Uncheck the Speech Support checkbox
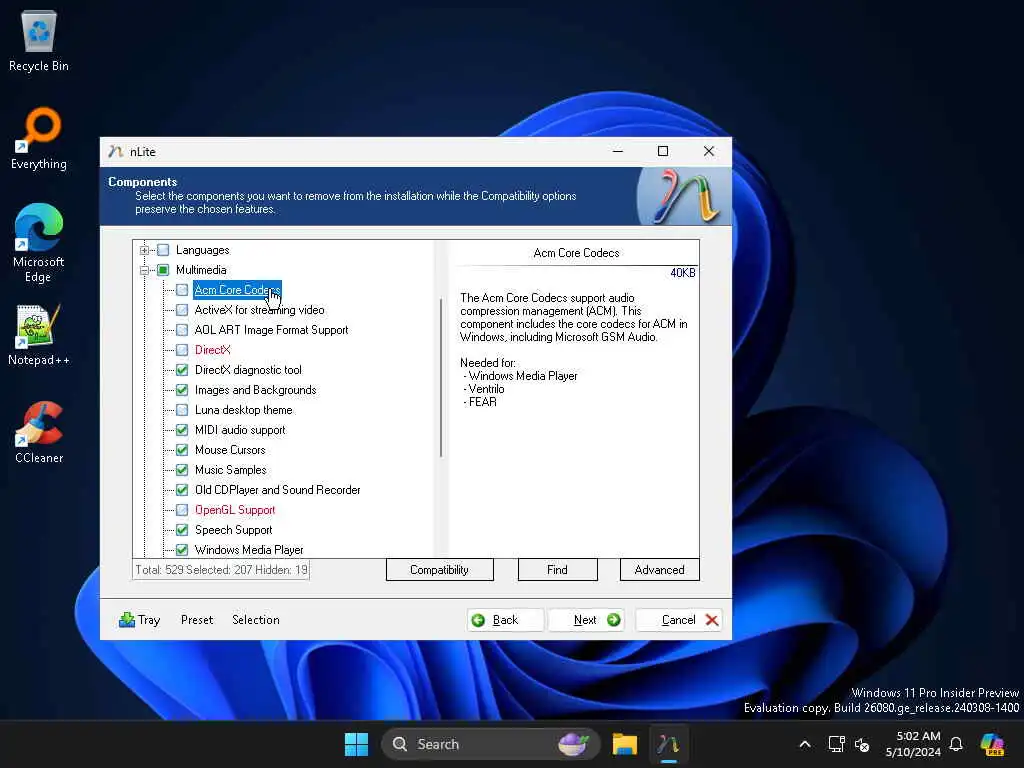Viewport: 1024px width, 768px height. coord(182,530)
